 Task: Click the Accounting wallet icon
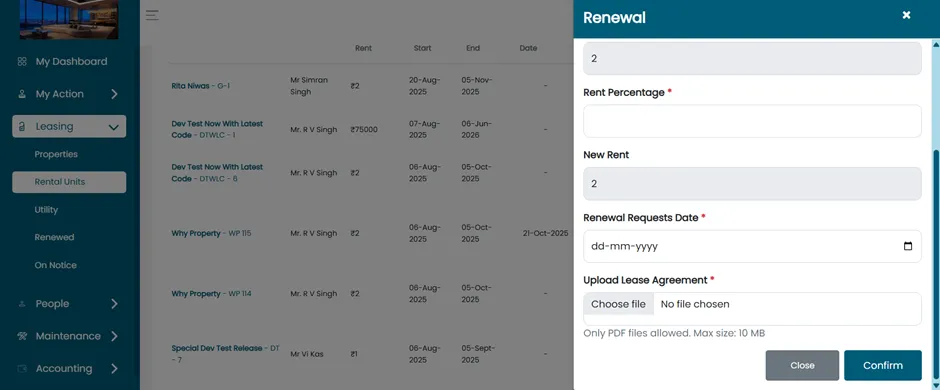pyautogui.click(x=22, y=368)
